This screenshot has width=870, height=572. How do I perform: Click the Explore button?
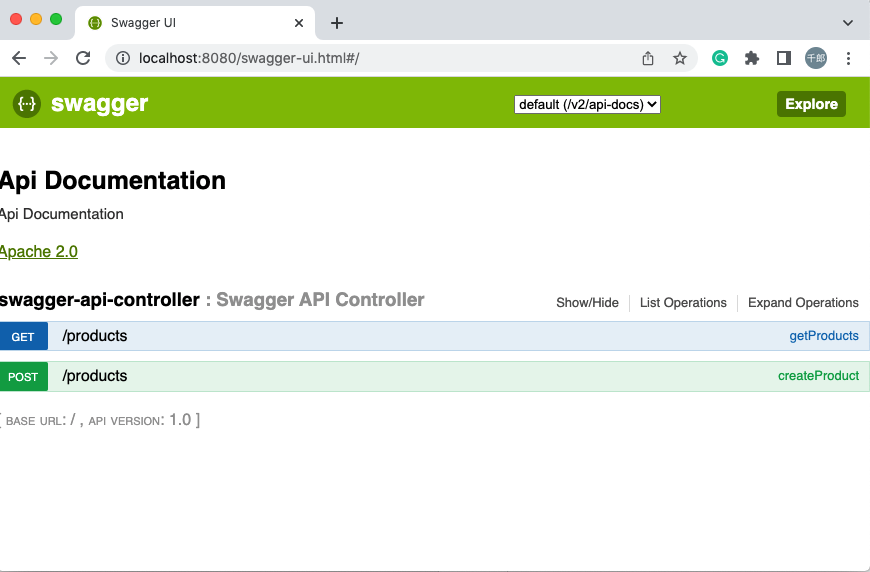(811, 104)
